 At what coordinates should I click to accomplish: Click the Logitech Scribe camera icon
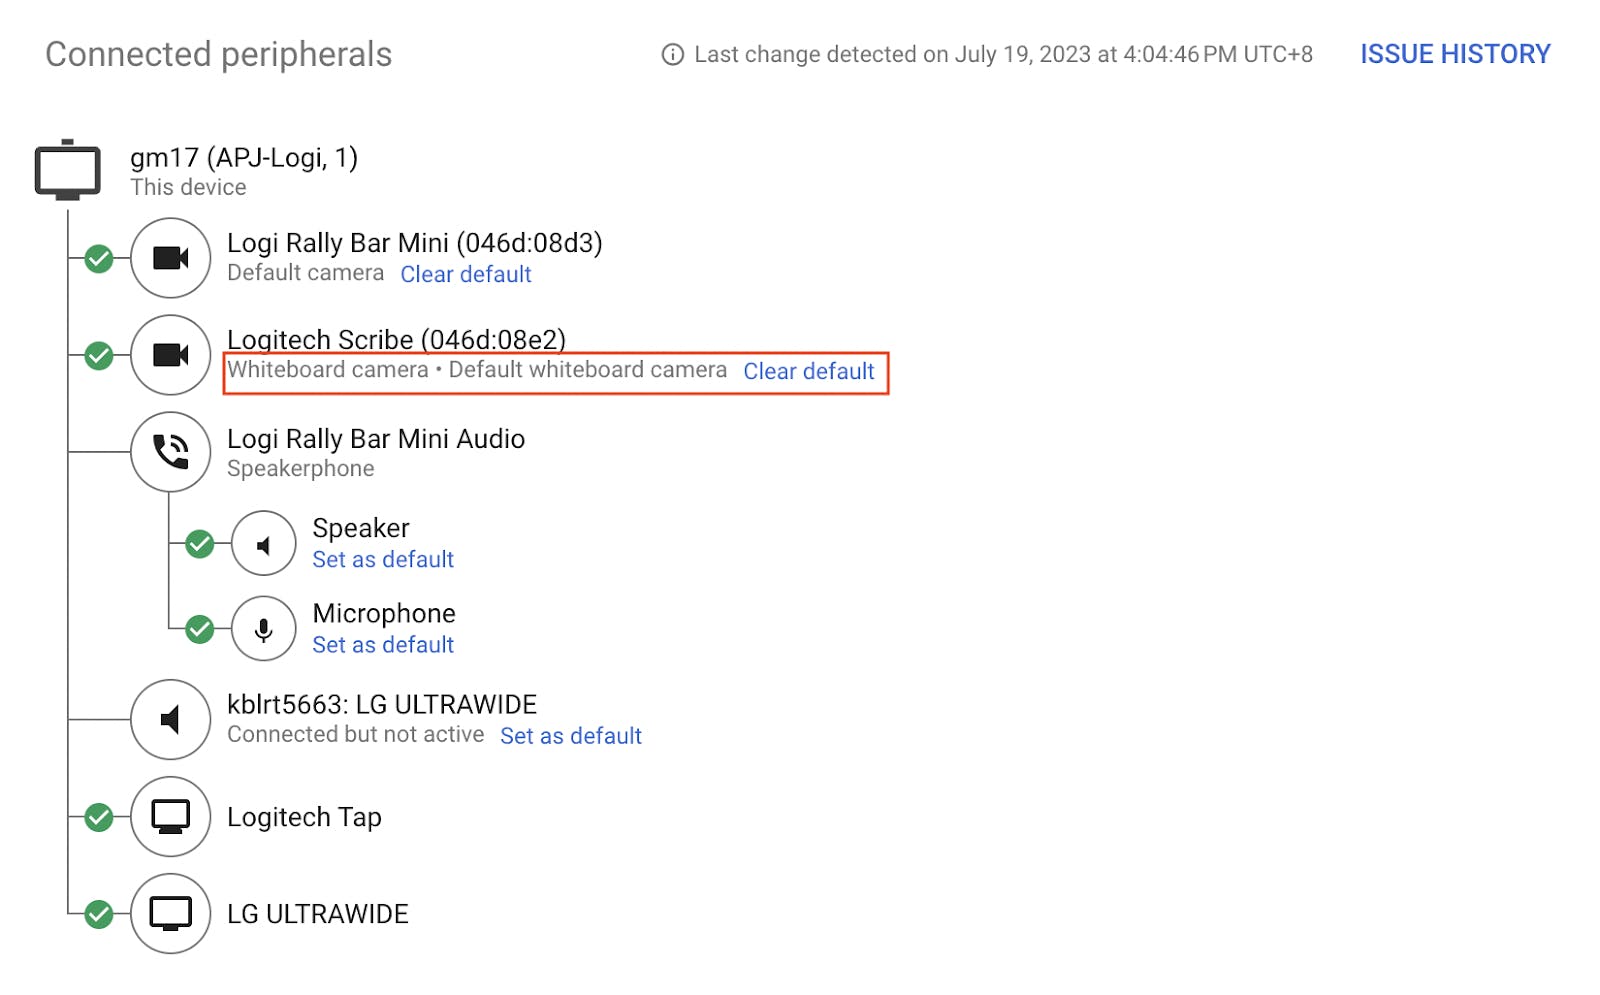pos(171,355)
